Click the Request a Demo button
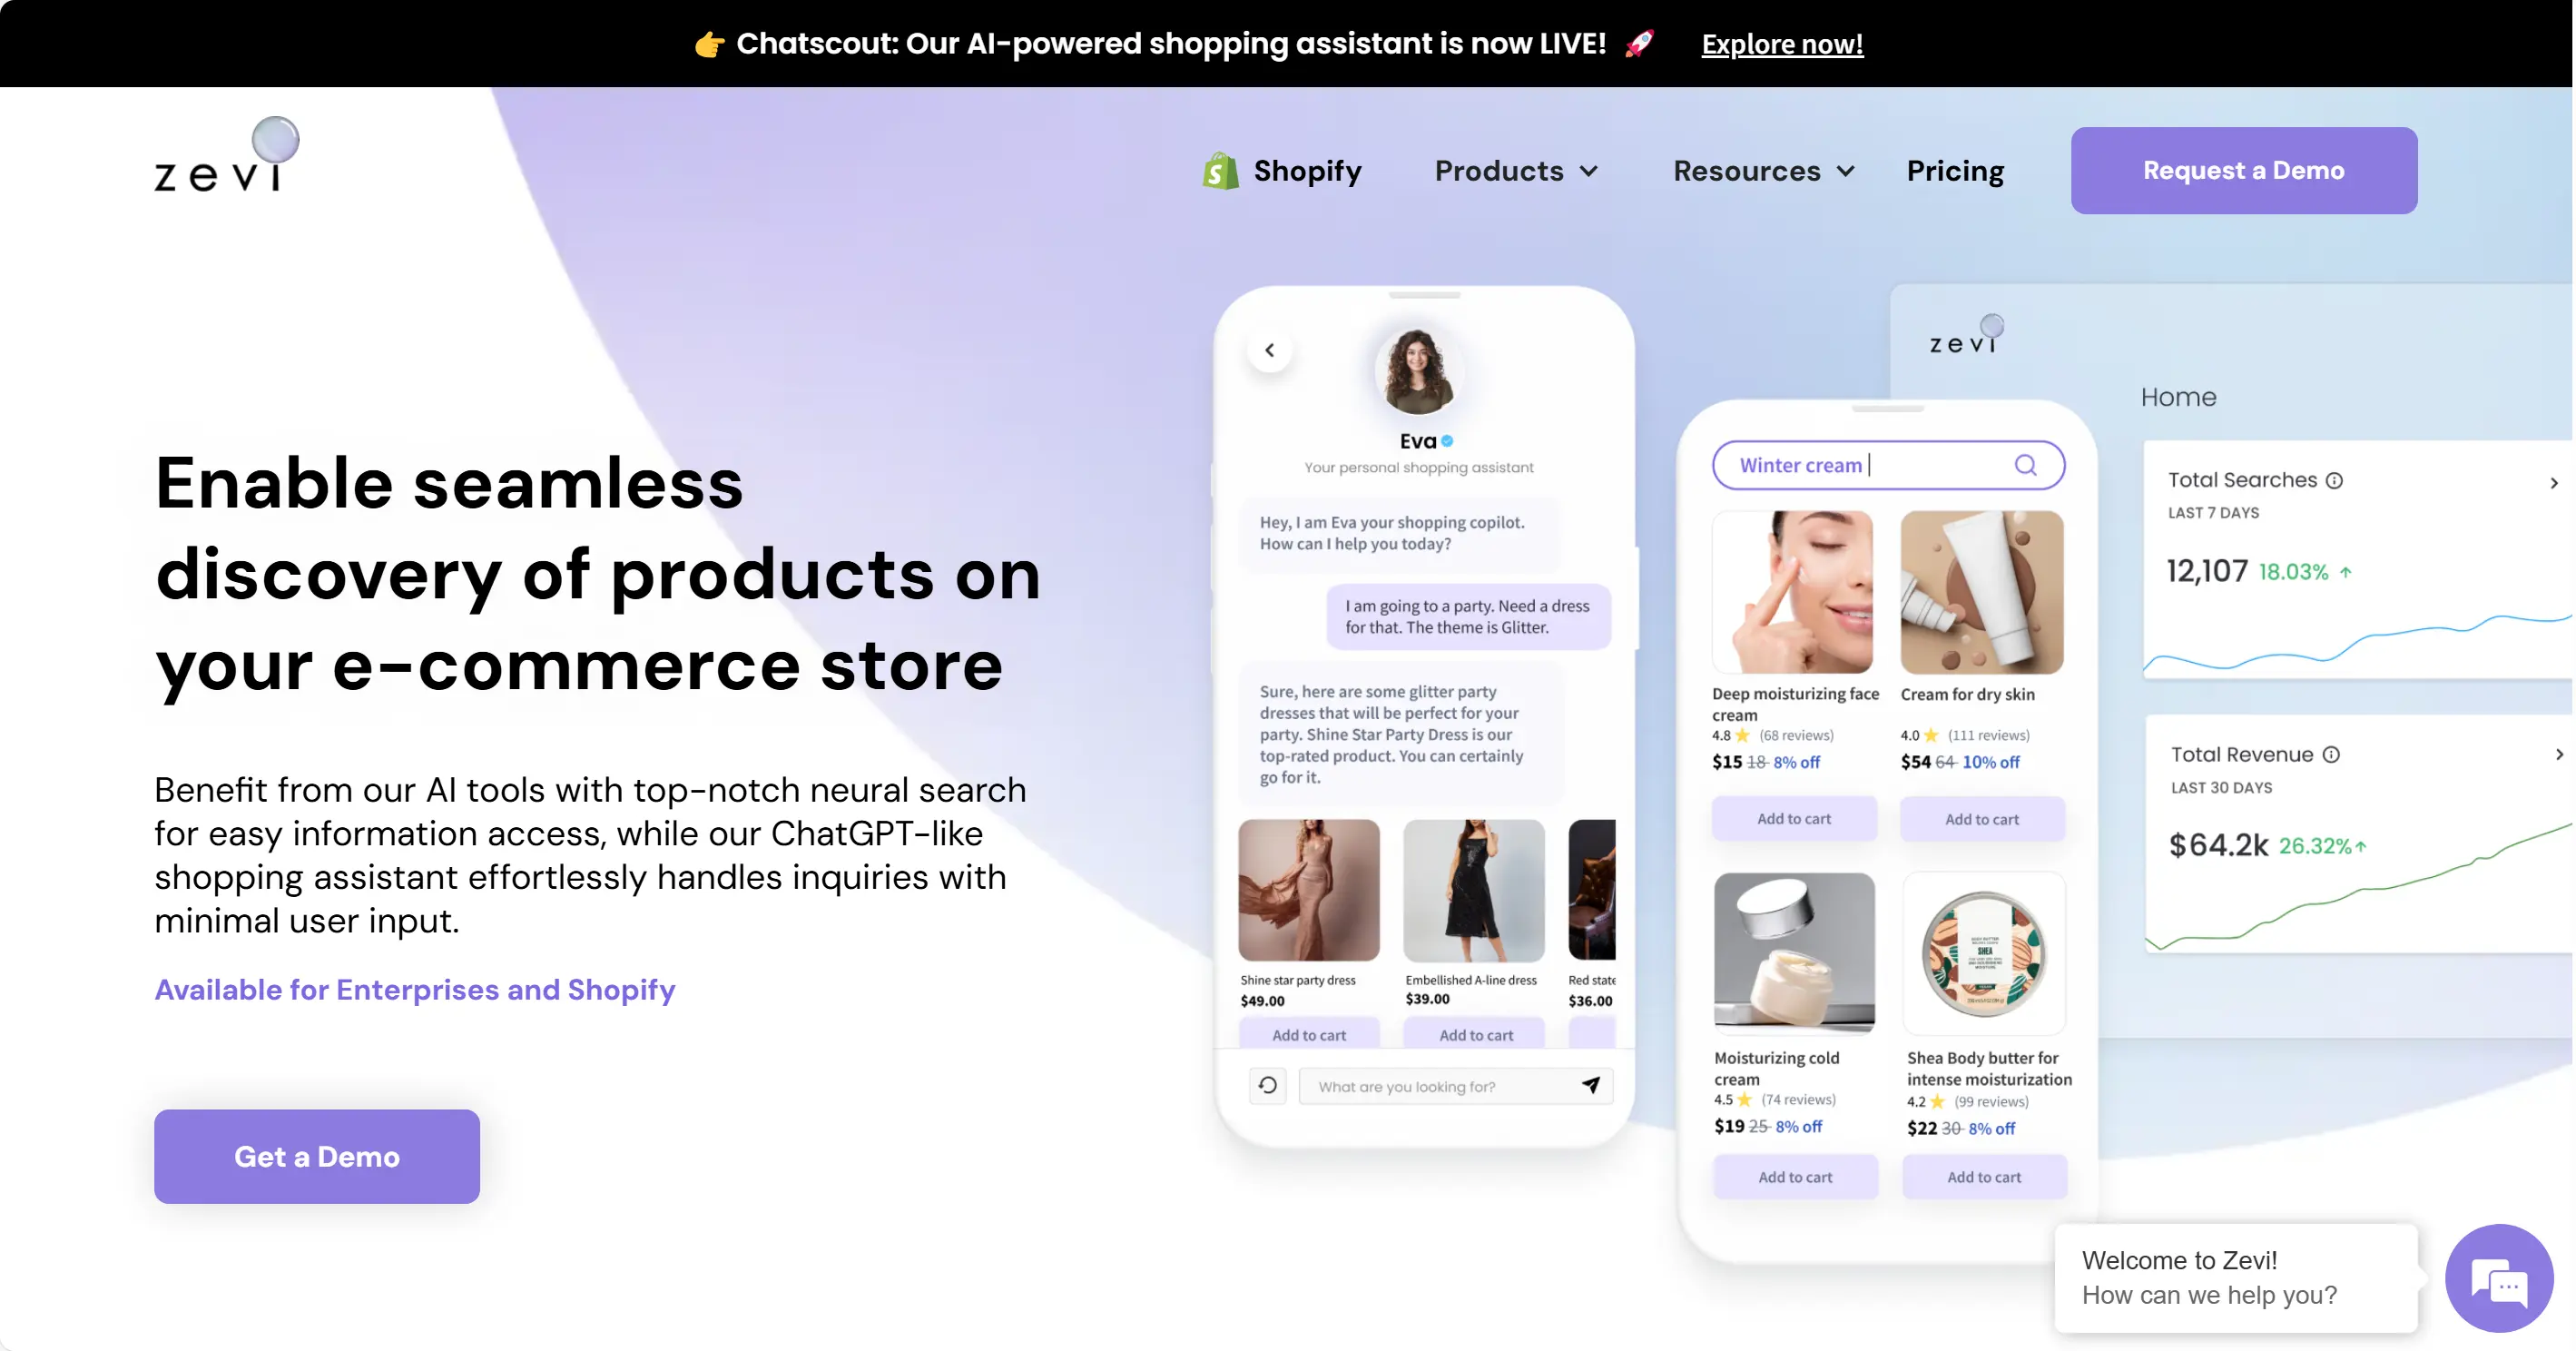 [2244, 171]
